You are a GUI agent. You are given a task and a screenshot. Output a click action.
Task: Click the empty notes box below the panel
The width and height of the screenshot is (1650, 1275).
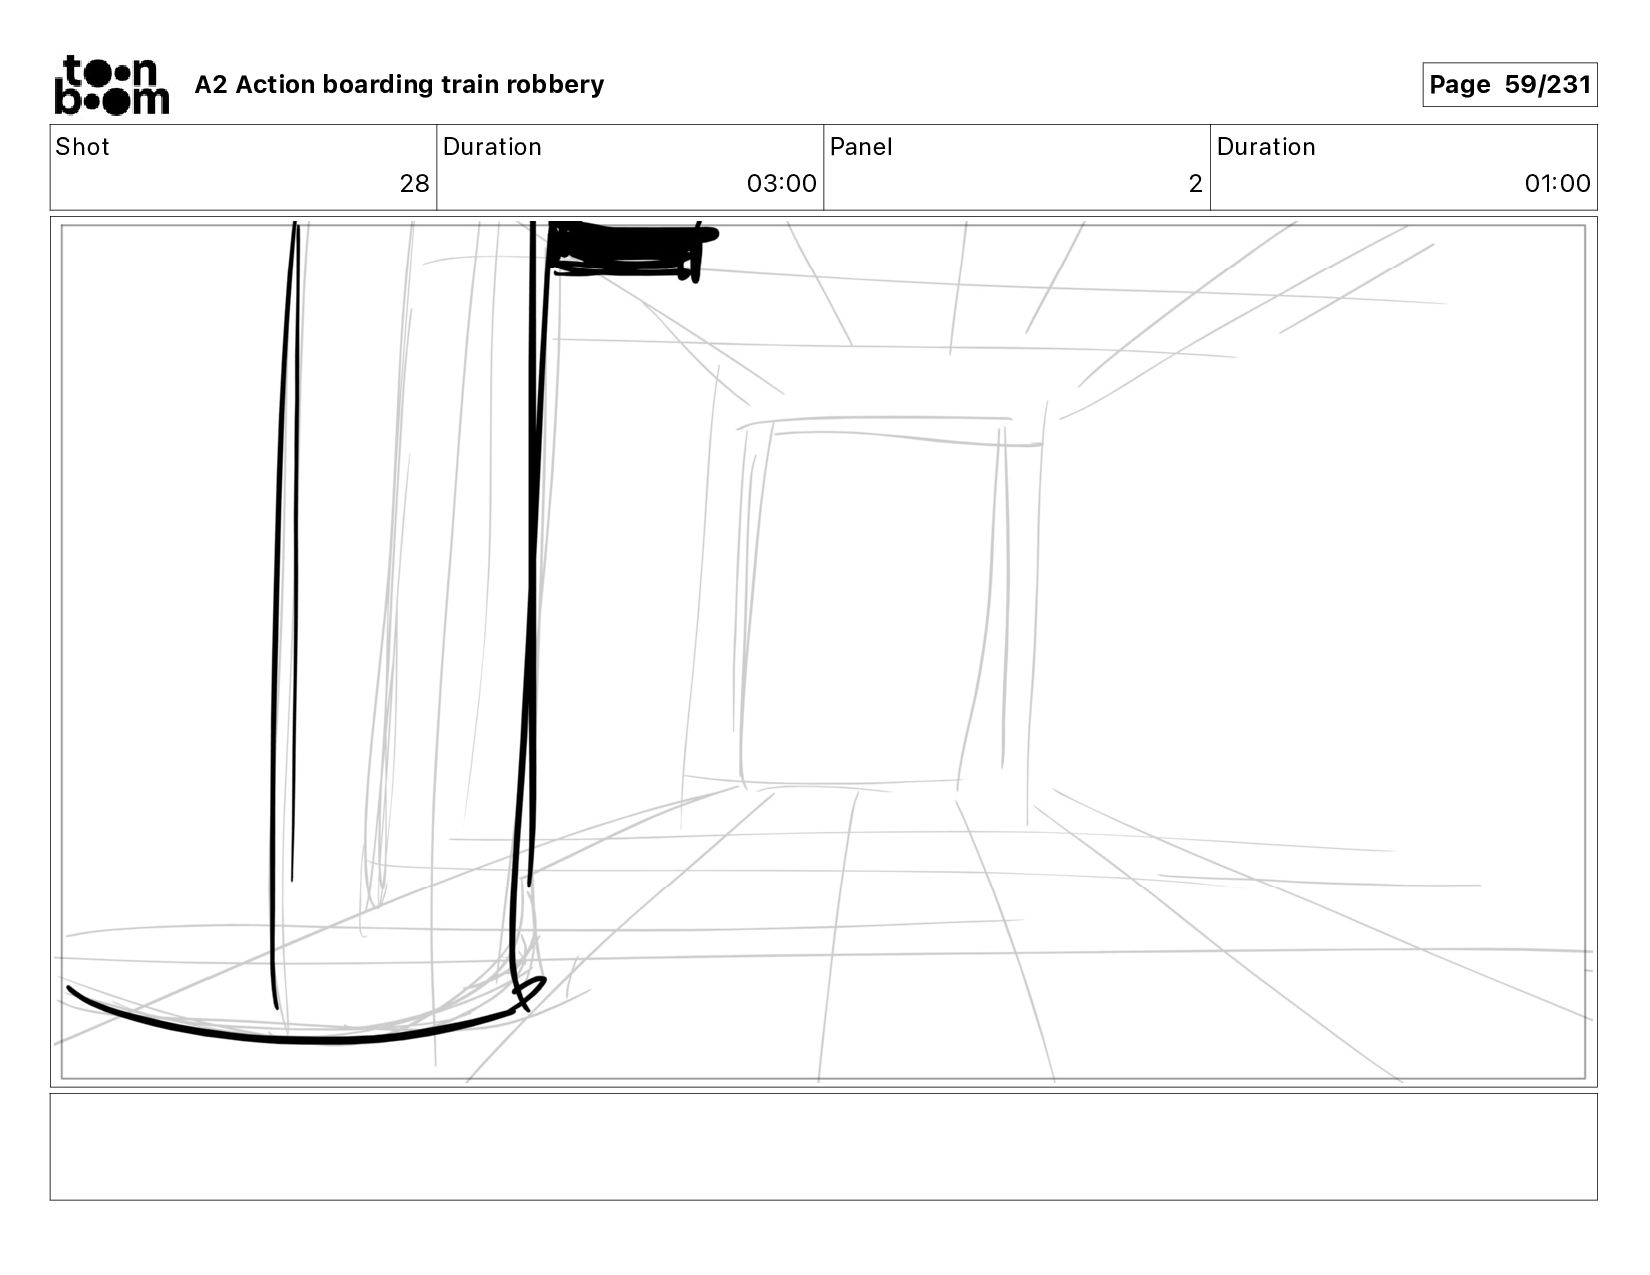[823, 1147]
